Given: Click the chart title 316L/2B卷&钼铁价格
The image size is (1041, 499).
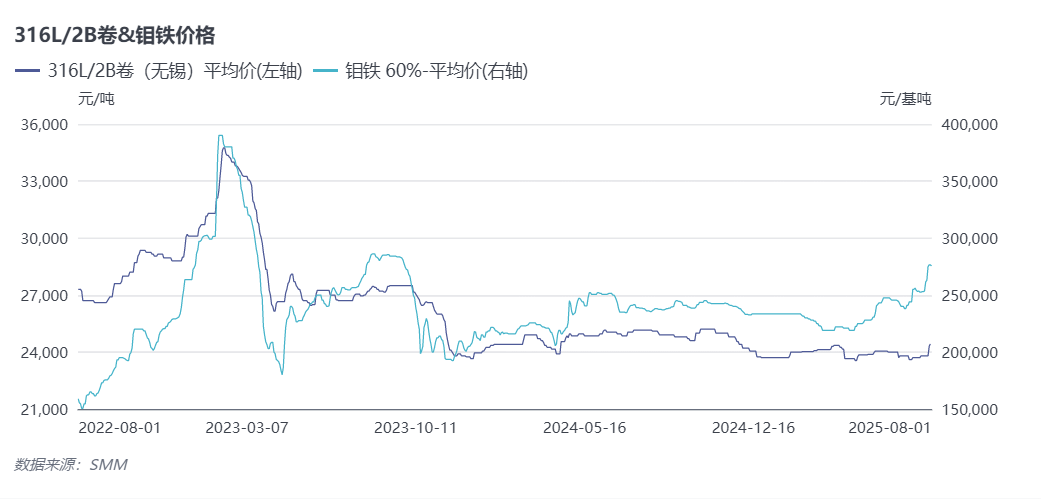Looking at the screenshot, I should click(114, 35).
